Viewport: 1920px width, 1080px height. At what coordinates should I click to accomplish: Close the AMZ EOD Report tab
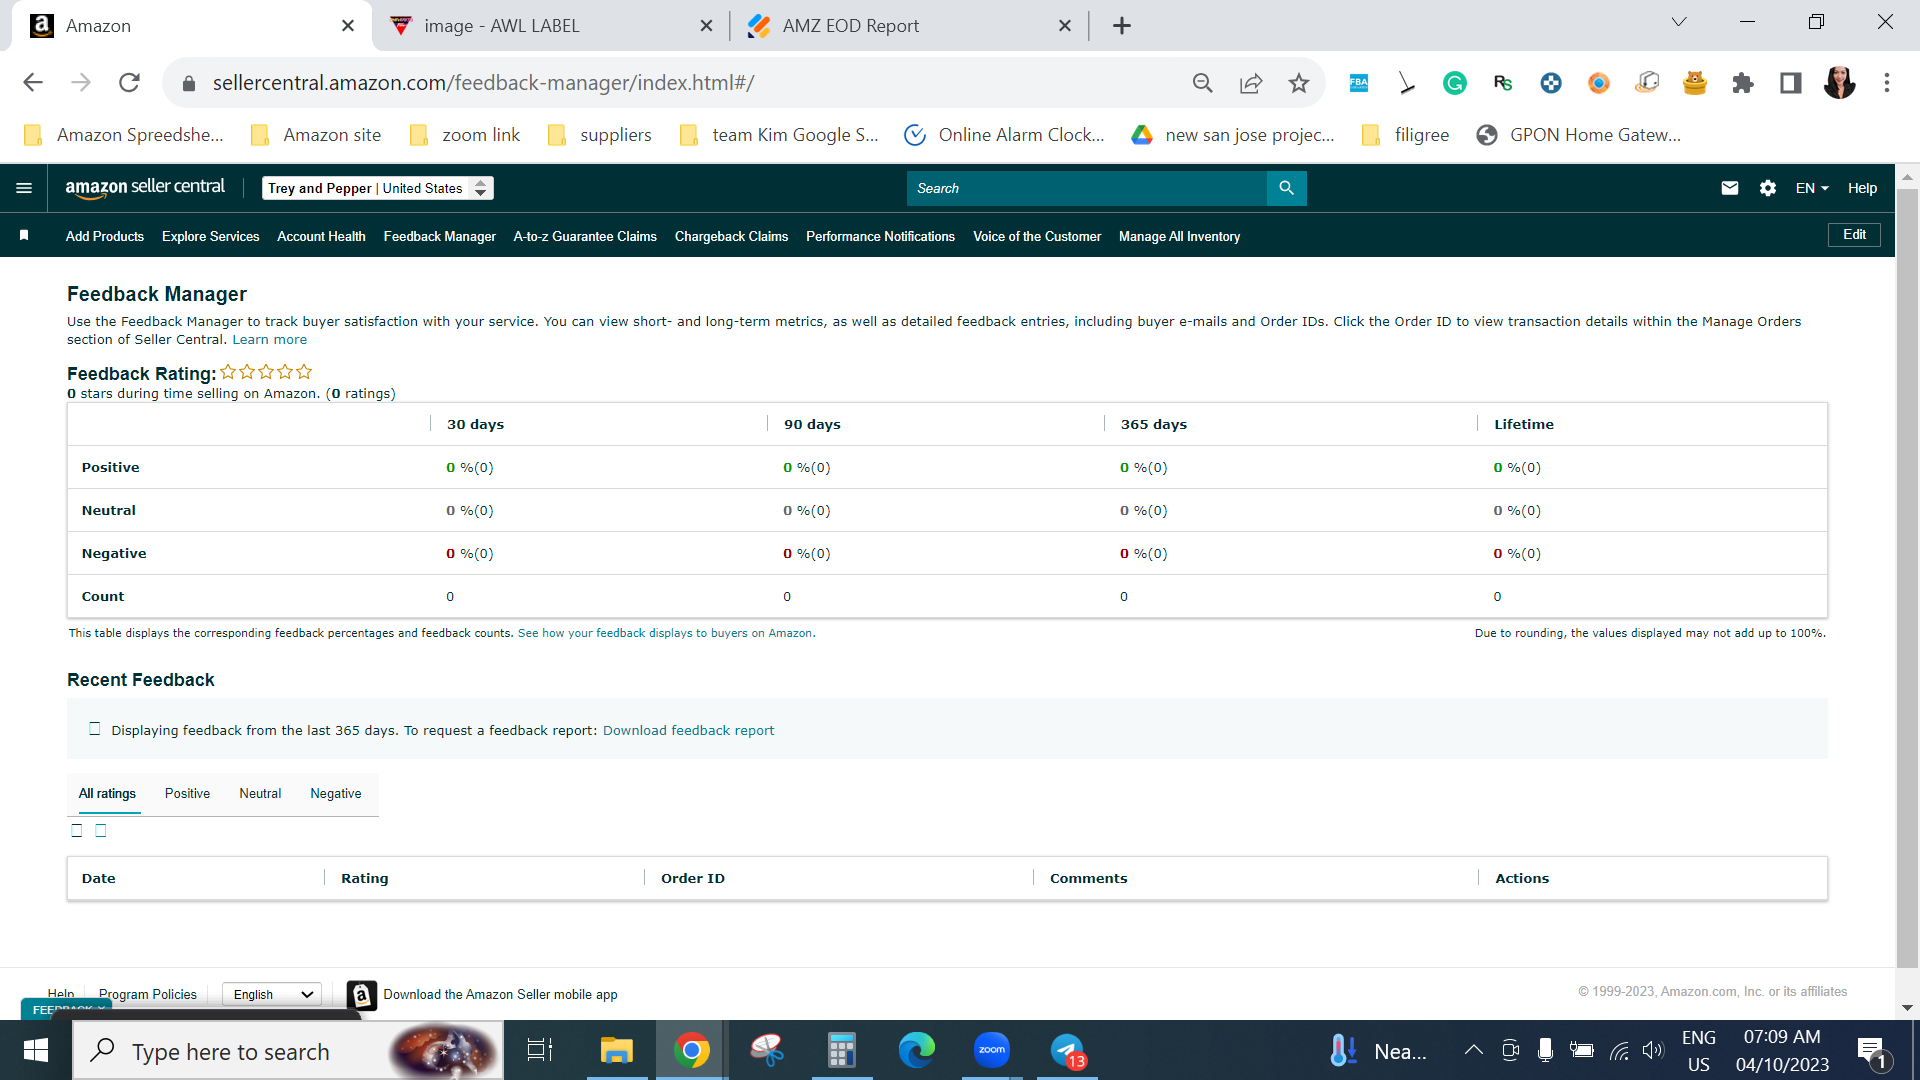pos(1064,26)
